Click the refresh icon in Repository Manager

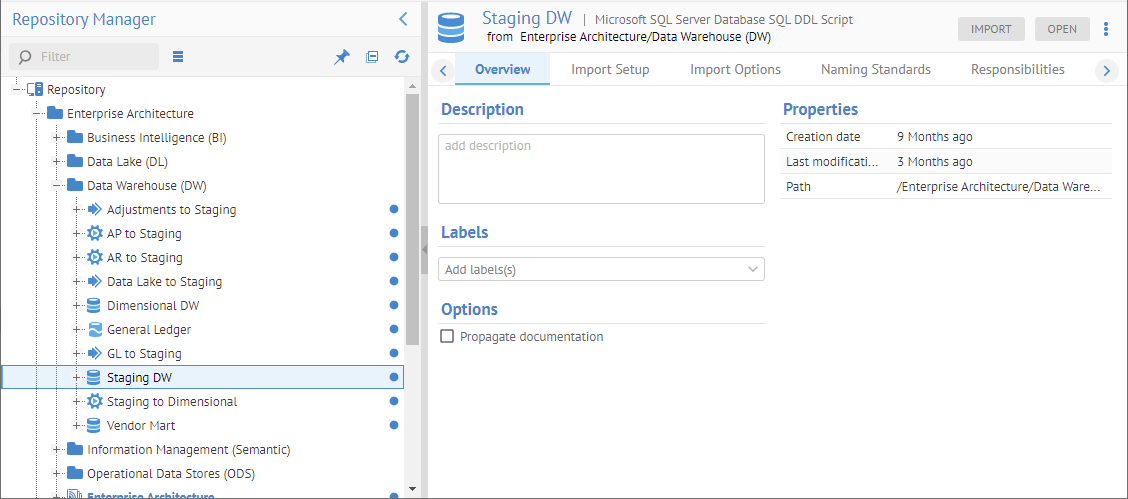click(x=402, y=57)
